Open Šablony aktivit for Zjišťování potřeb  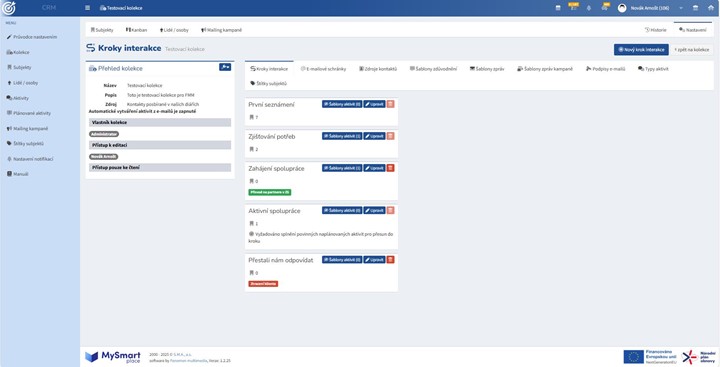tap(342, 136)
